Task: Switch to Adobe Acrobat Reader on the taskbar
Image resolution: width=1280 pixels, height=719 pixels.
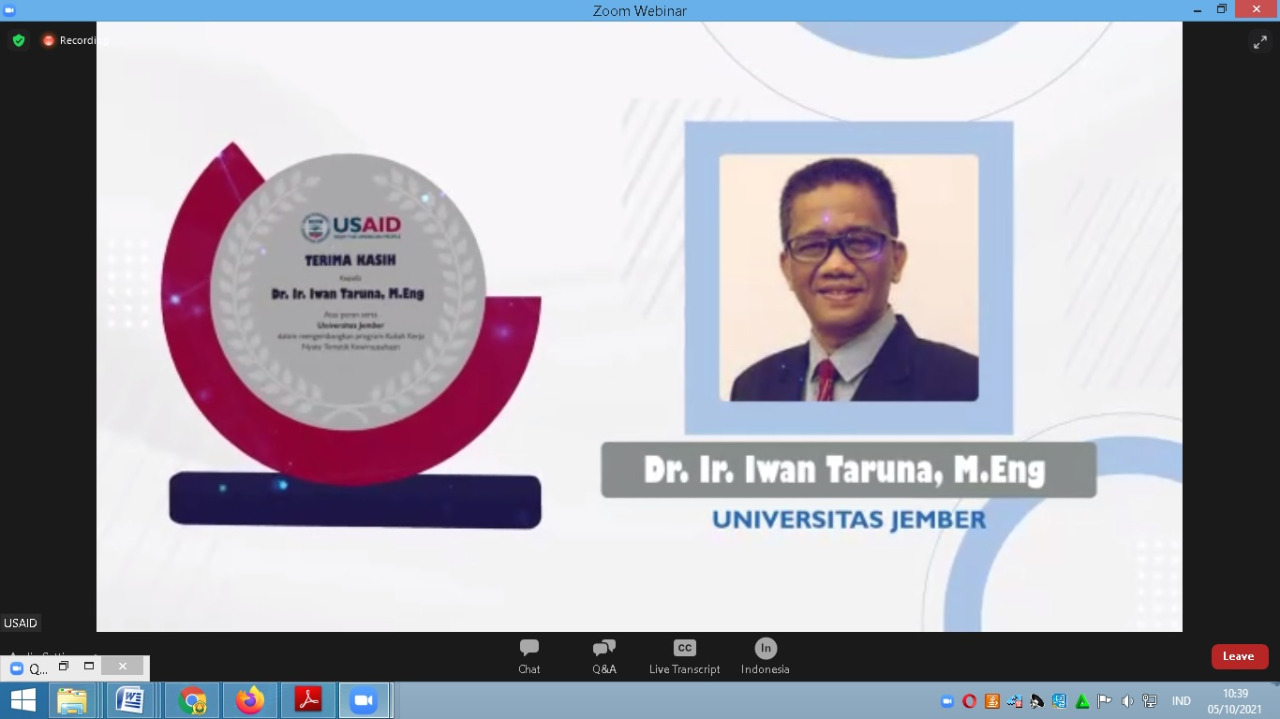Action: 308,700
